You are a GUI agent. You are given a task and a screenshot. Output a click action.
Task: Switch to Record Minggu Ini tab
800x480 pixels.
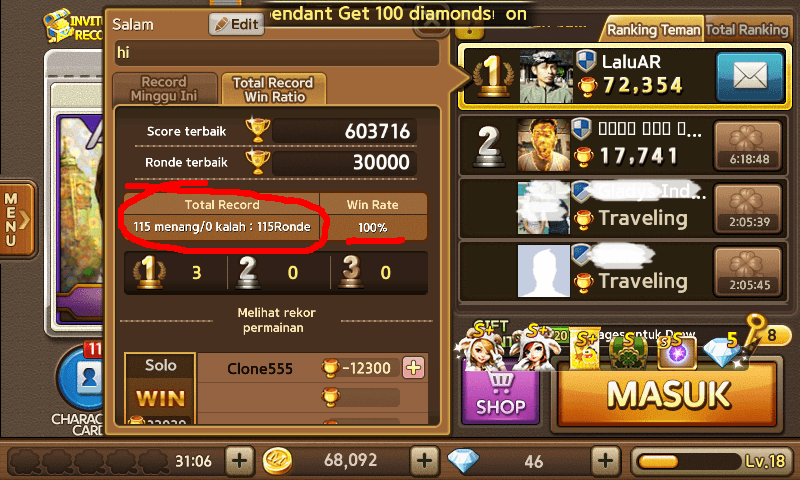[164, 89]
